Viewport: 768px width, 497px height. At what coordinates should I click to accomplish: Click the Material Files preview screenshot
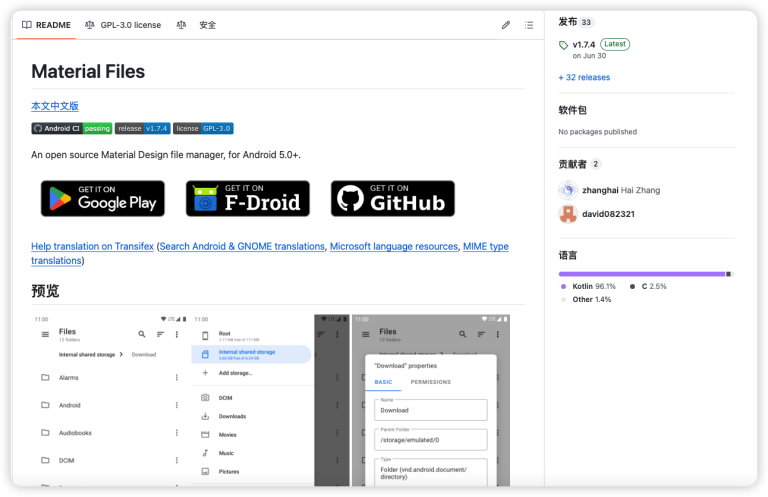point(271,400)
